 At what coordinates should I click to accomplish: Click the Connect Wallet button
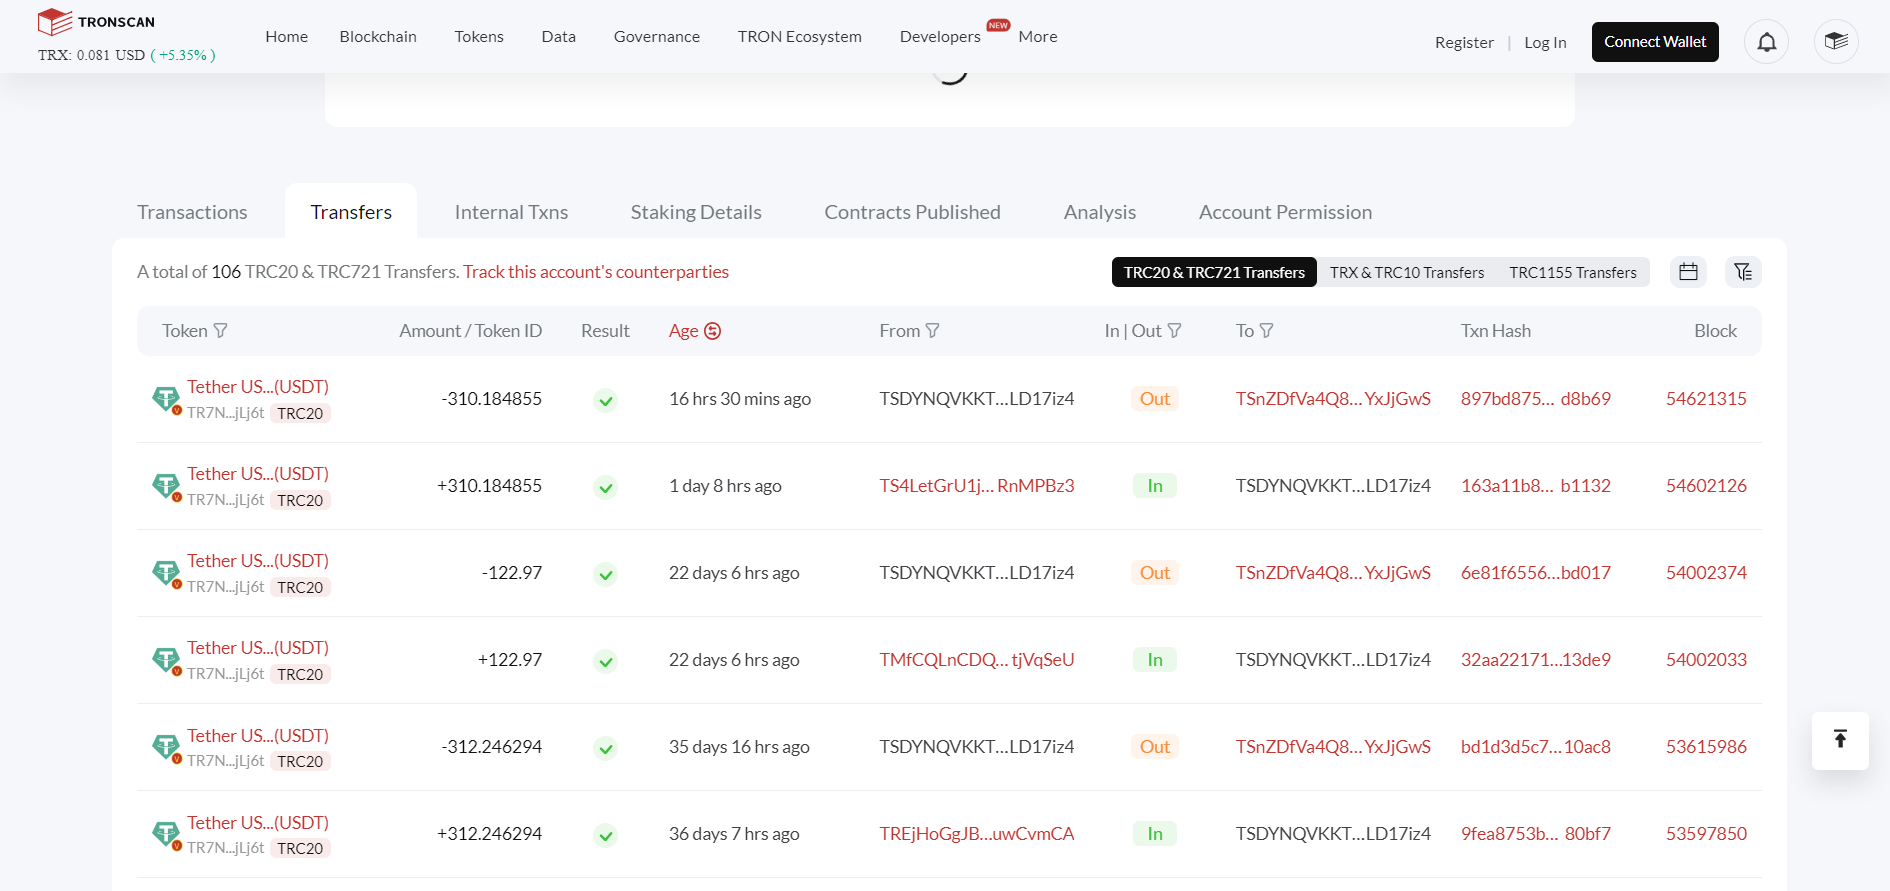point(1655,42)
